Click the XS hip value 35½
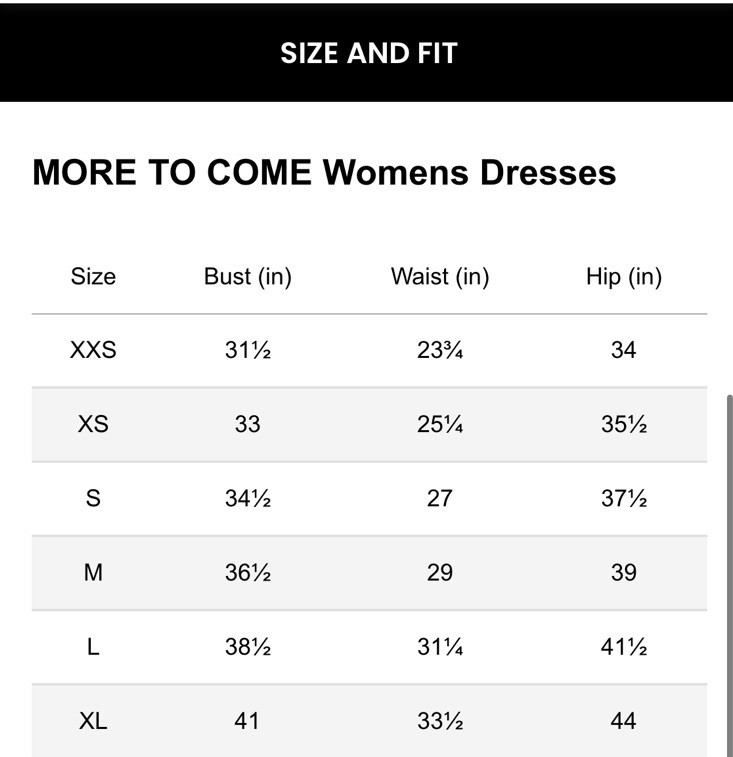 [624, 424]
